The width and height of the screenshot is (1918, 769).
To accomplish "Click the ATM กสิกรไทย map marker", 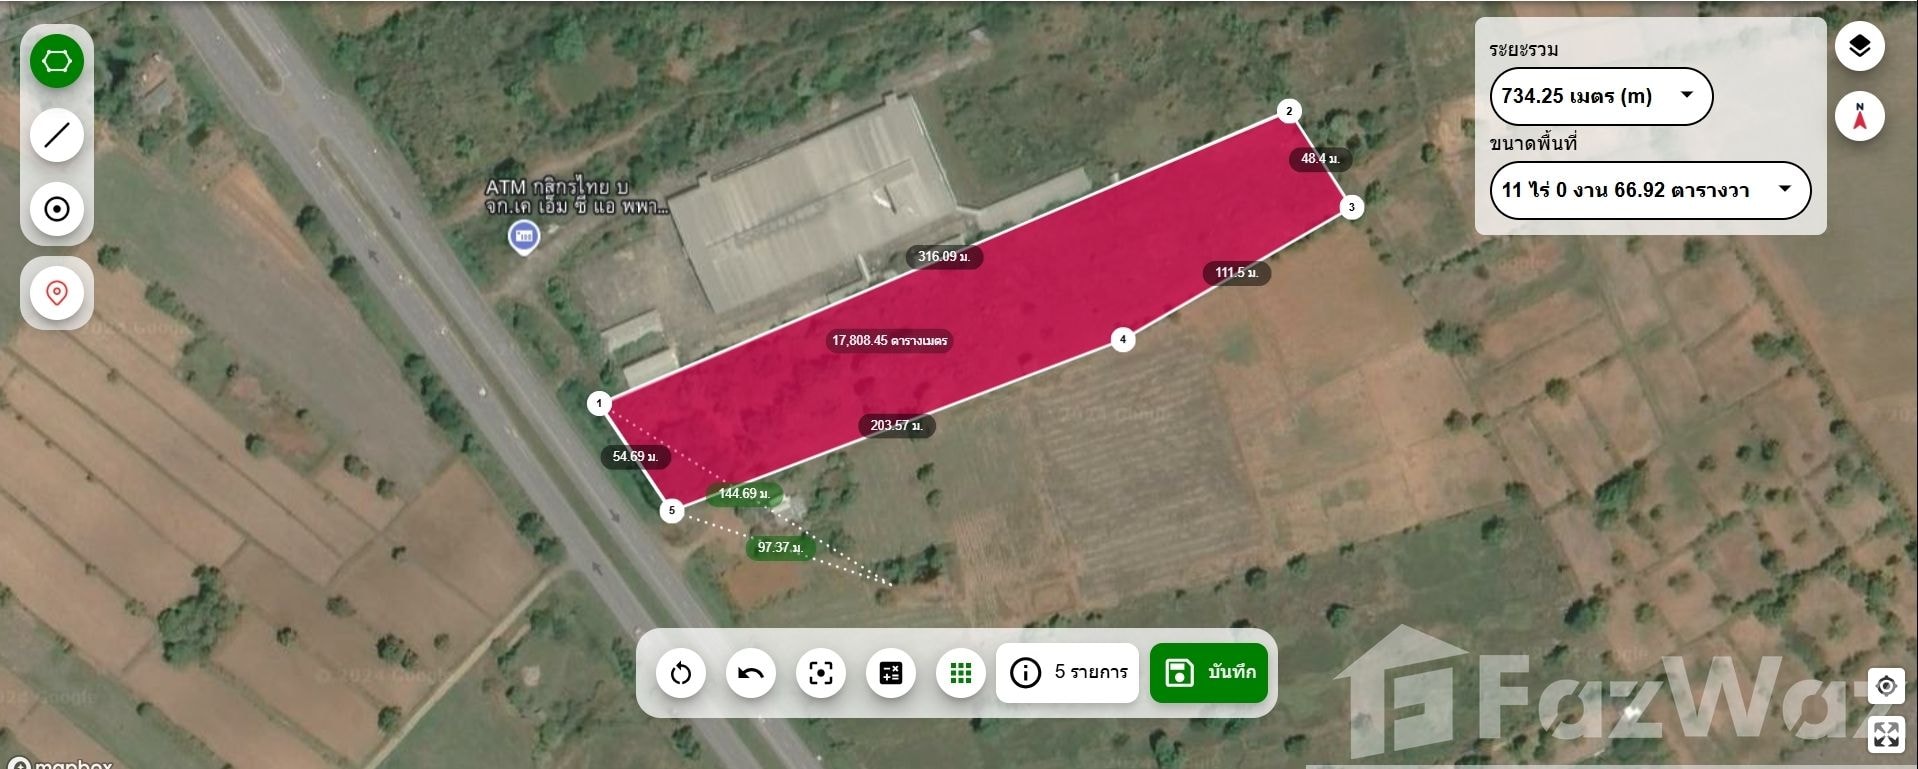I will (524, 237).
